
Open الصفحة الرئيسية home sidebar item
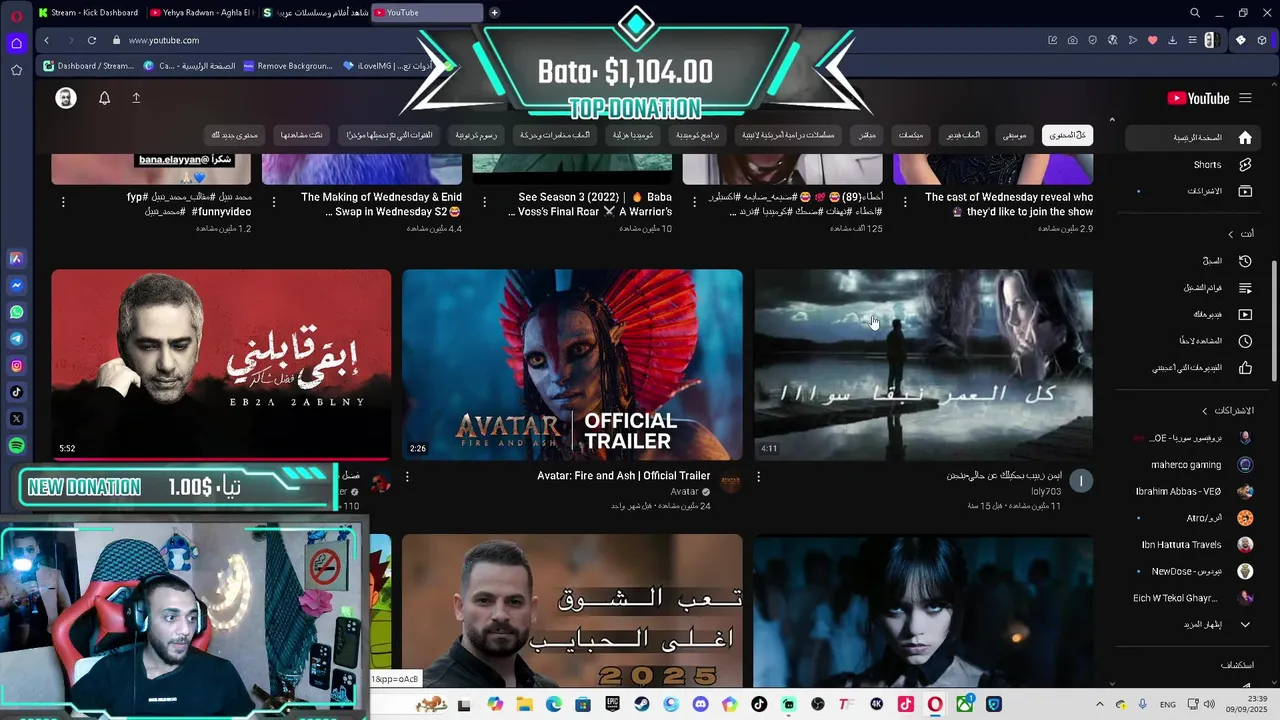1193,138
